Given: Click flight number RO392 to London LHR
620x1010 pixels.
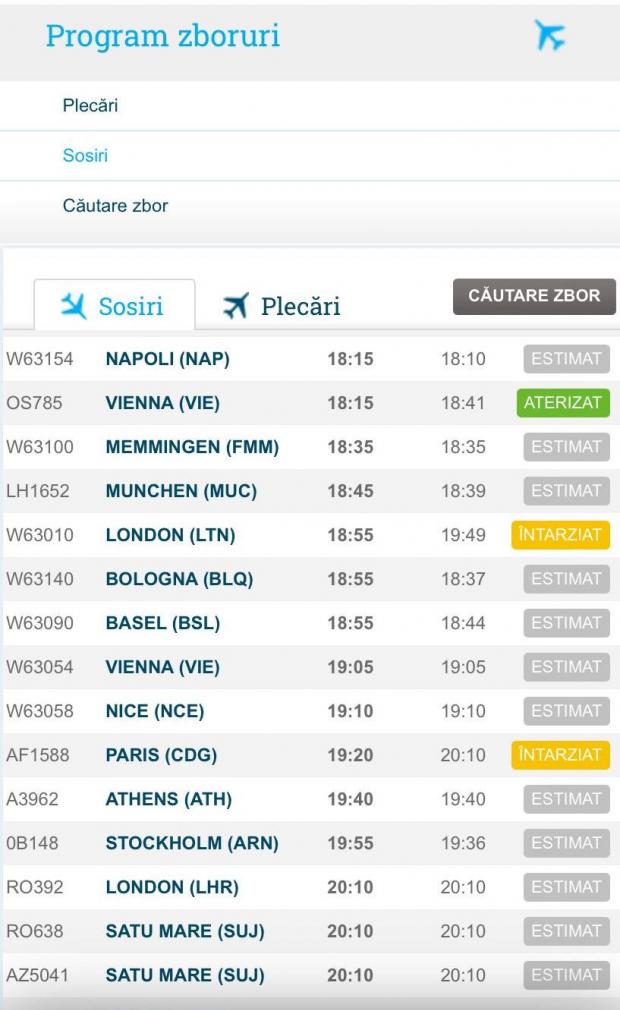Looking at the screenshot, I should click(x=35, y=887).
